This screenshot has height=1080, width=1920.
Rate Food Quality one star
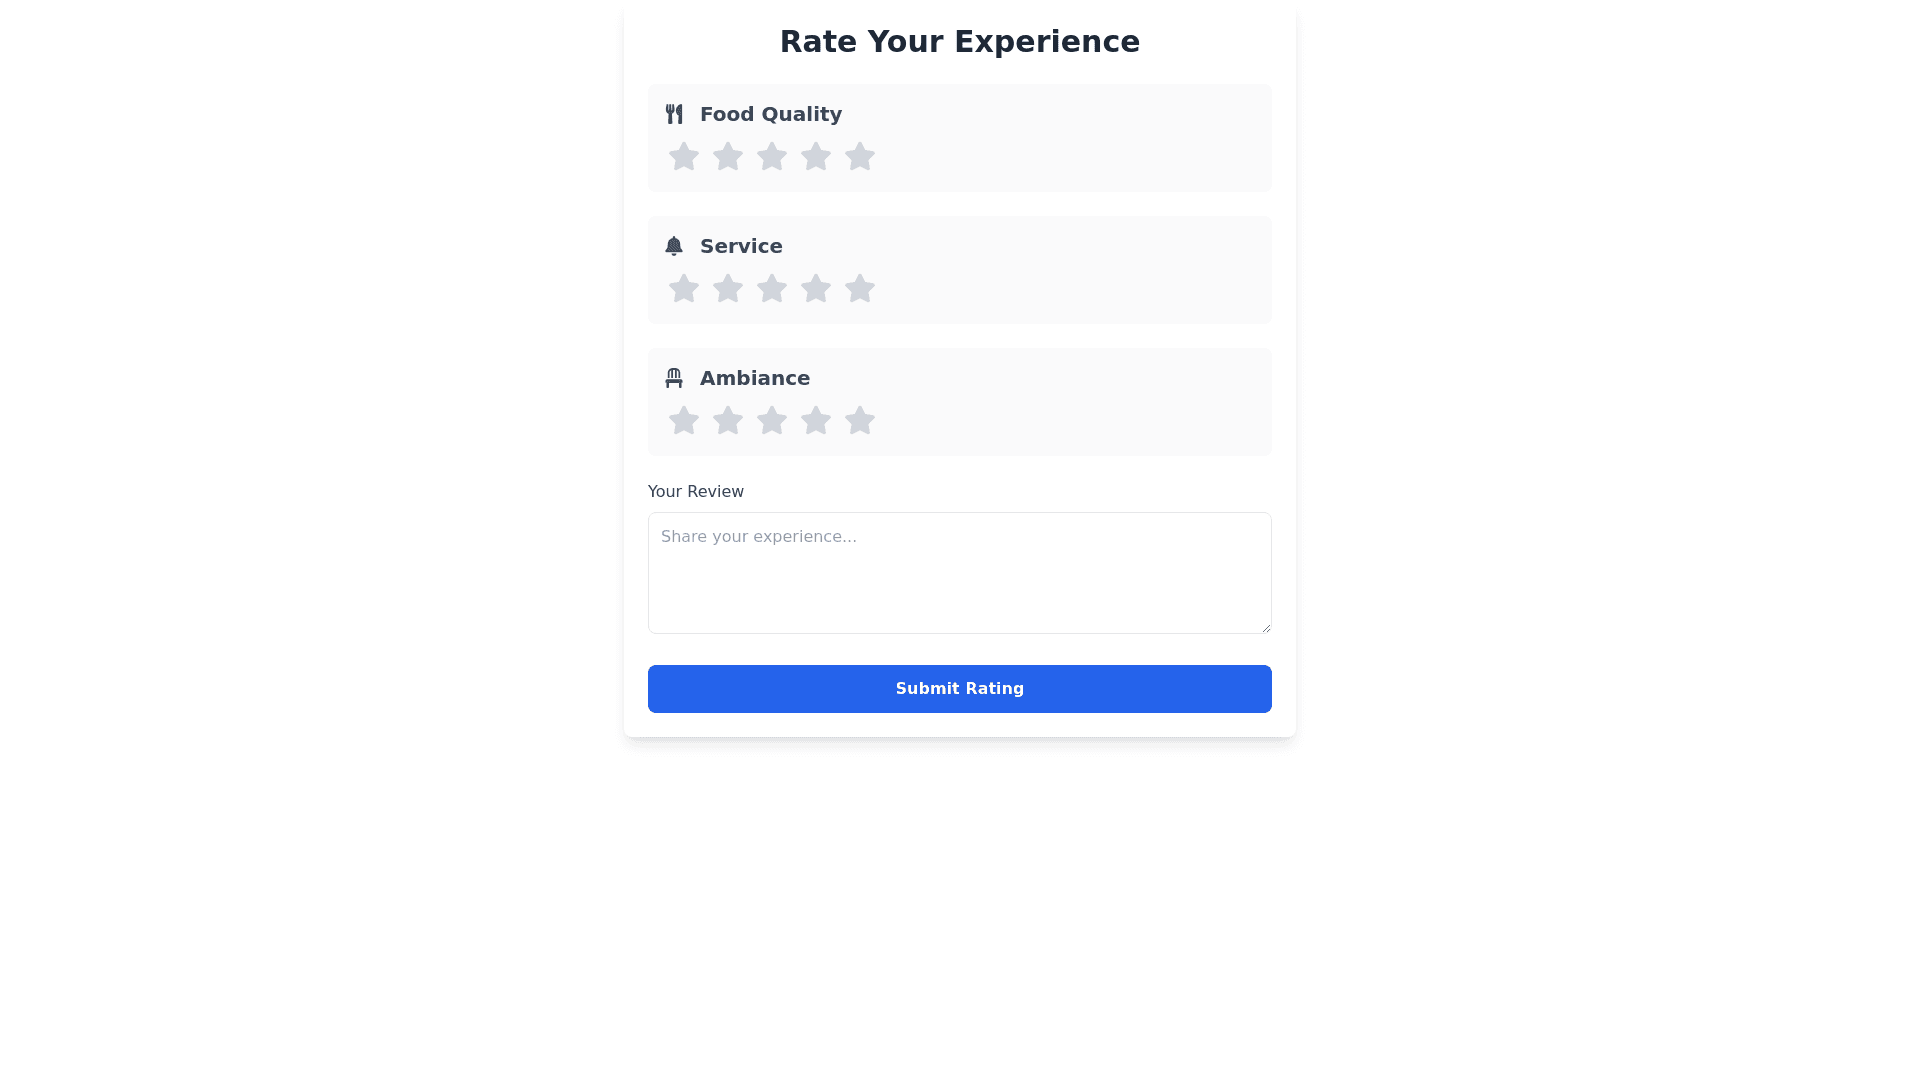(x=684, y=157)
